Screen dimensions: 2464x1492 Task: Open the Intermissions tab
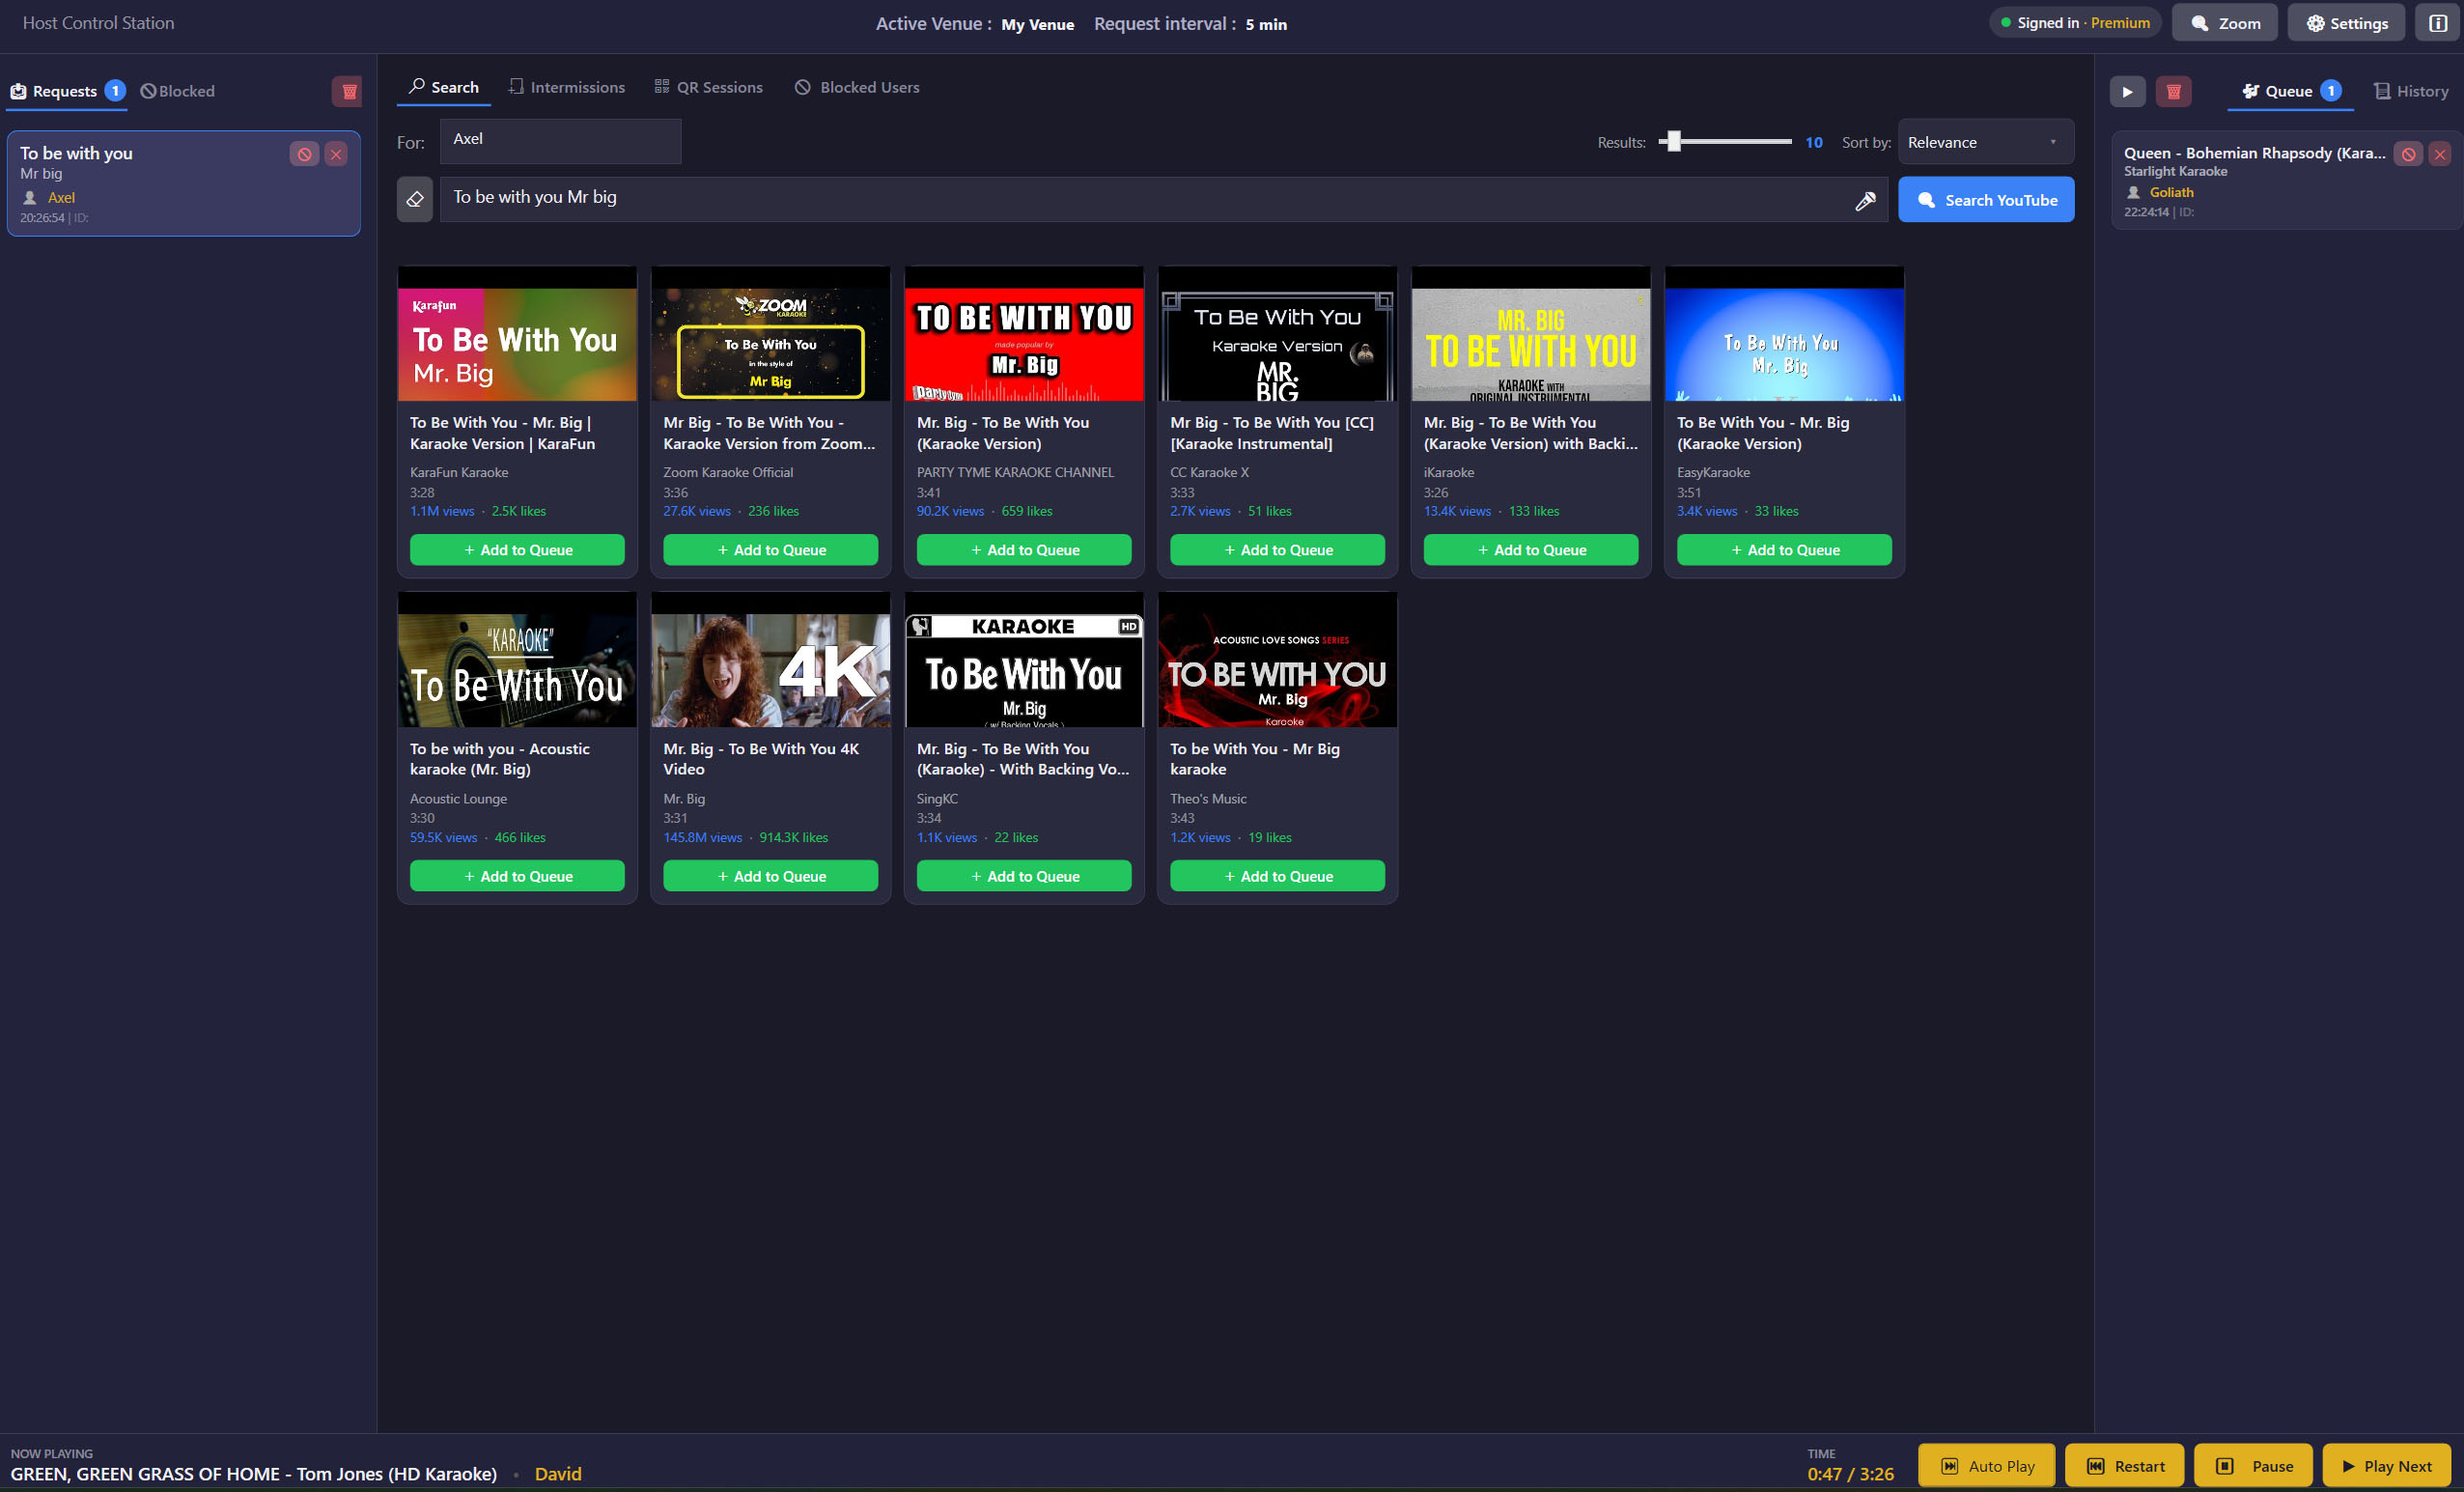[x=567, y=88]
